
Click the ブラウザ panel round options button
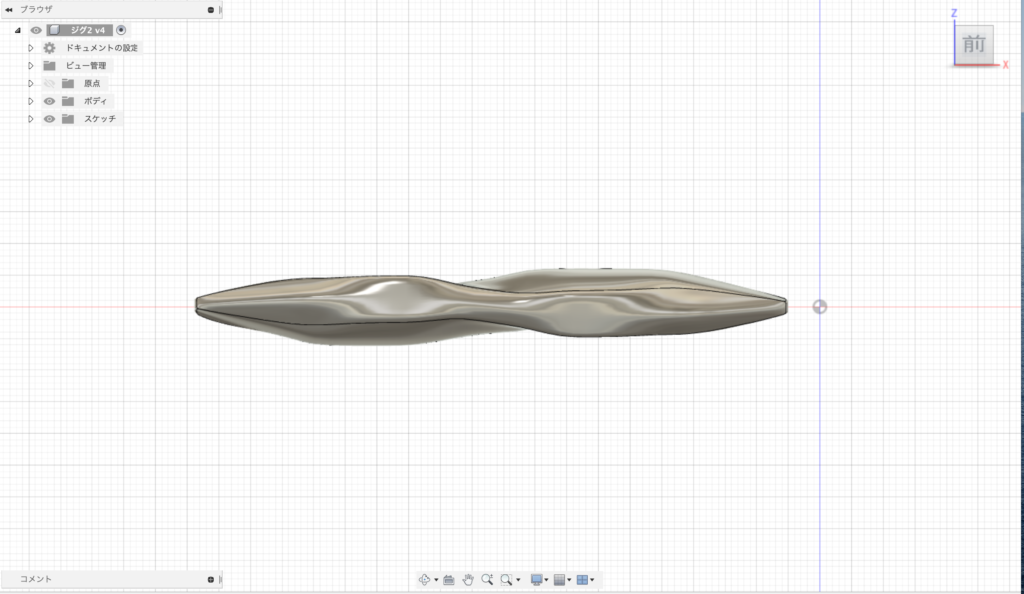tap(210, 10)
